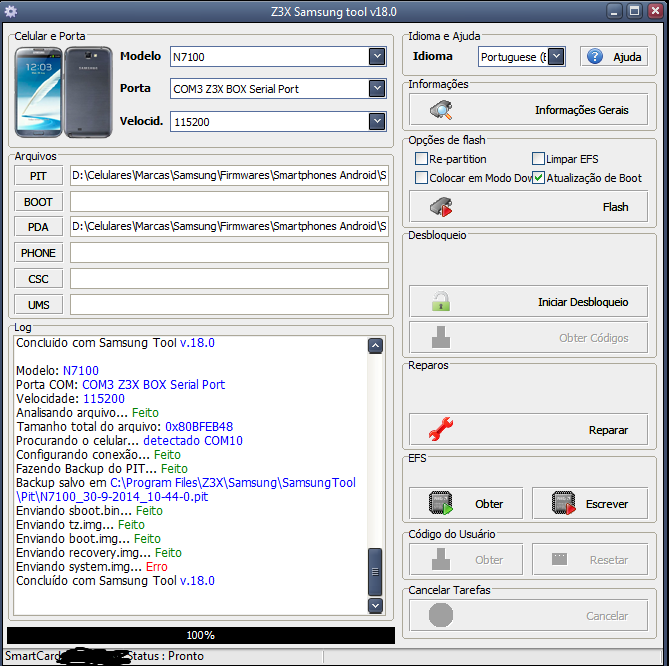Click the EFS Obter chip icon

[x=441, y=503]
